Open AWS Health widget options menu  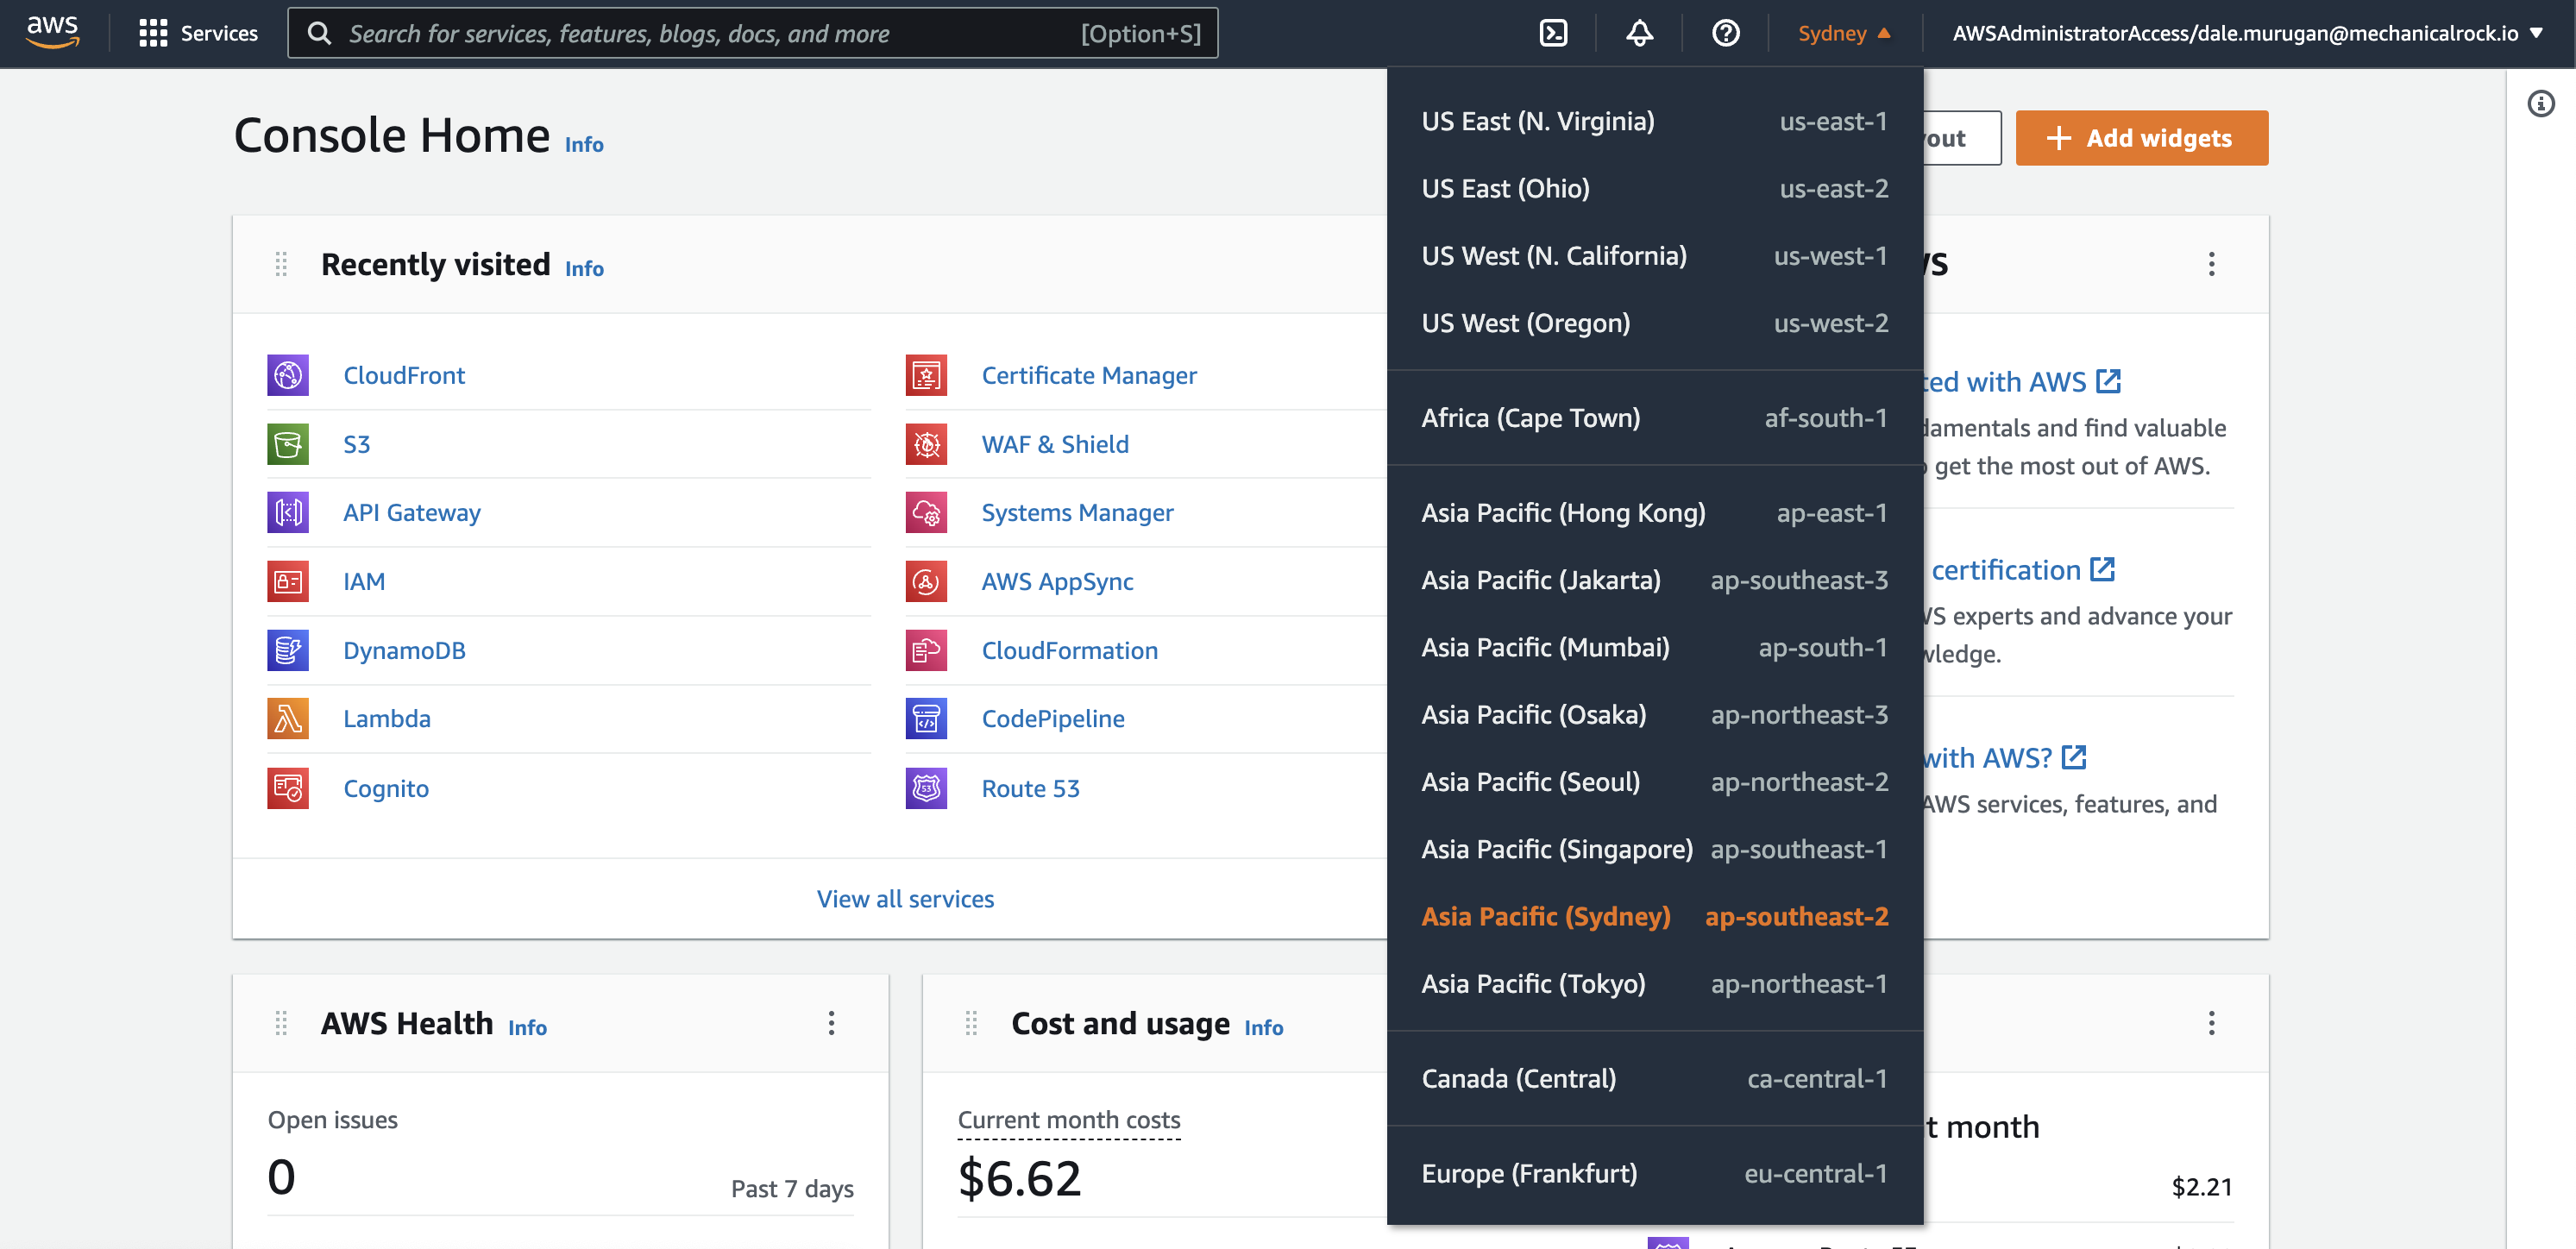(x=831, y=1023)
